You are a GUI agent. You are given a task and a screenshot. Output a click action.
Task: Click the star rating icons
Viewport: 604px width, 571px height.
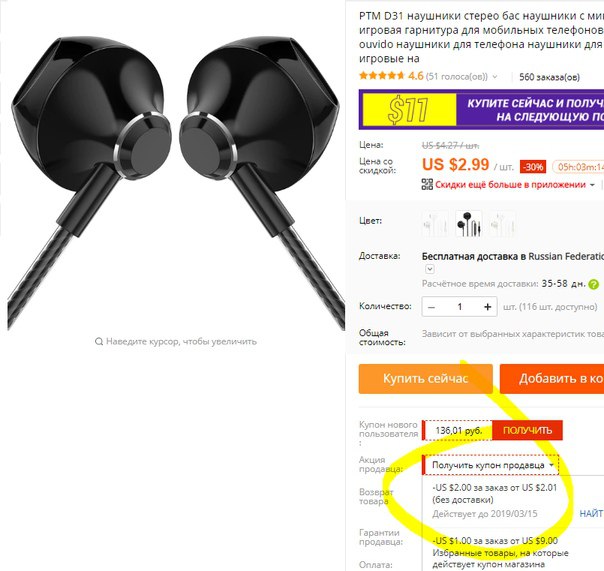382,76
